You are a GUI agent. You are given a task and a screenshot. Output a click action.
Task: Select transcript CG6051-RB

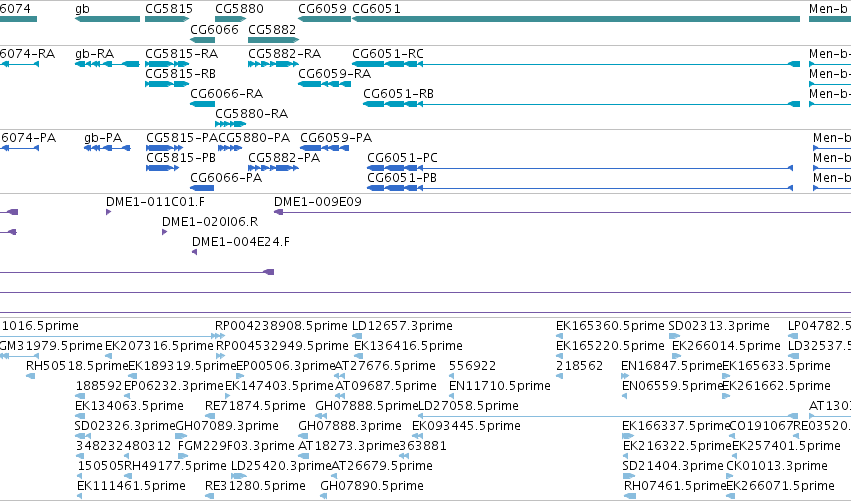pos(581,104)
